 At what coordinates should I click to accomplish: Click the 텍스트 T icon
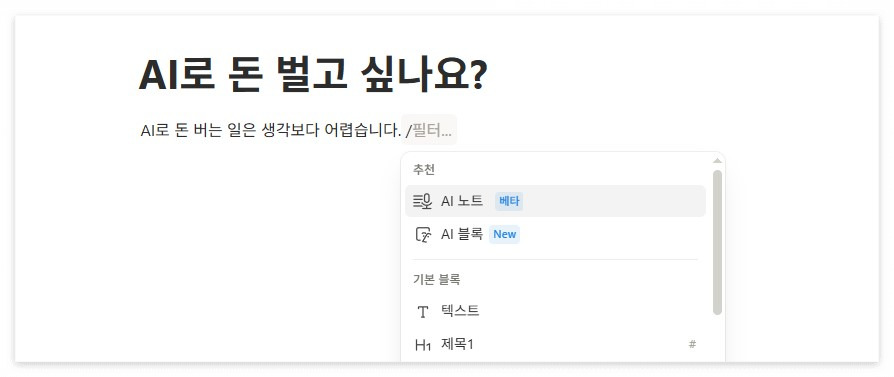[422, 312]
